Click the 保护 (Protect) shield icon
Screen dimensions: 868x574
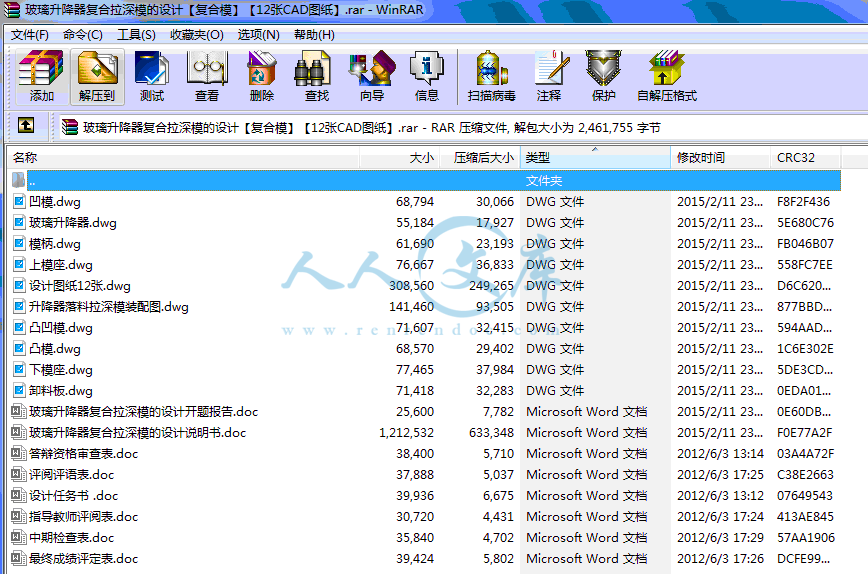[603, 76]
